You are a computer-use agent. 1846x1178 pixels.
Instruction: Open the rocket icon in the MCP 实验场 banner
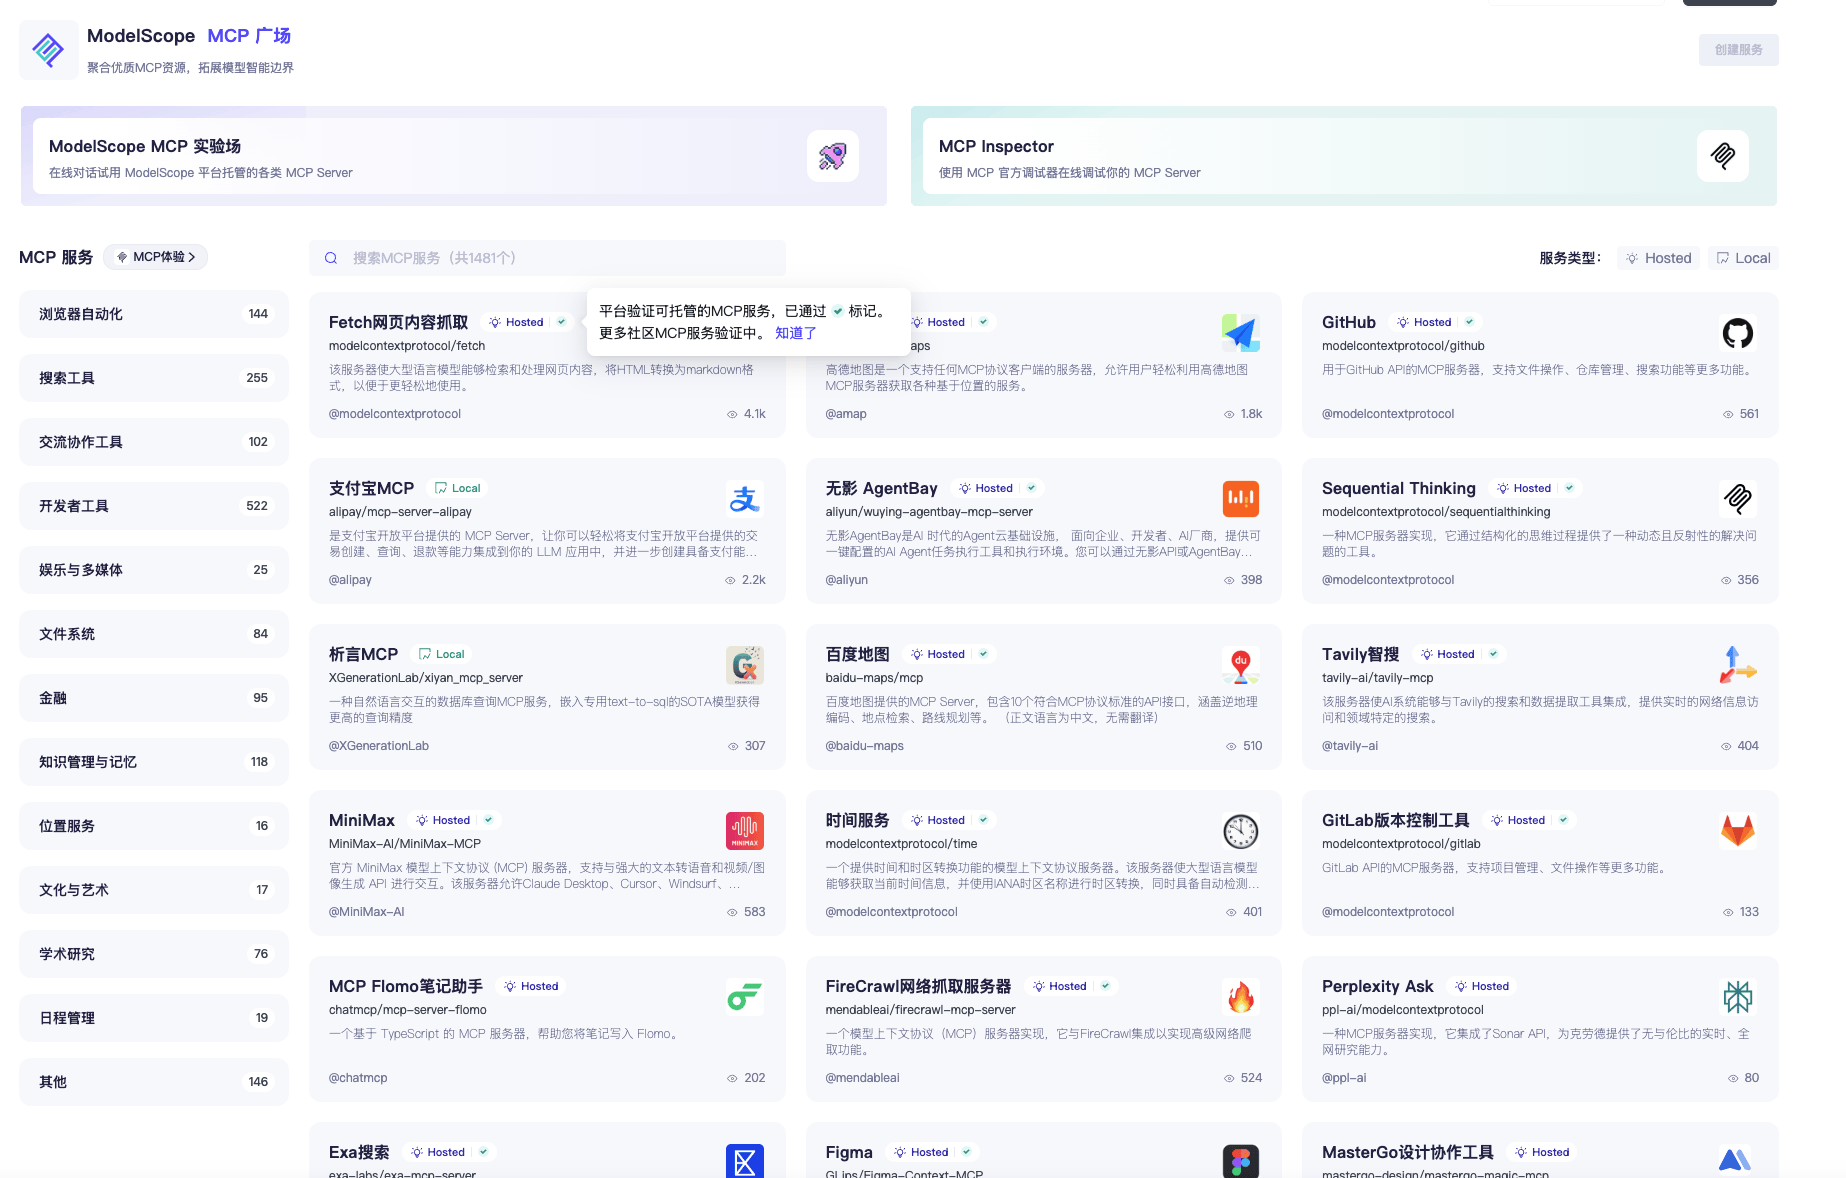pyautogui.click(x=832, y=156)
